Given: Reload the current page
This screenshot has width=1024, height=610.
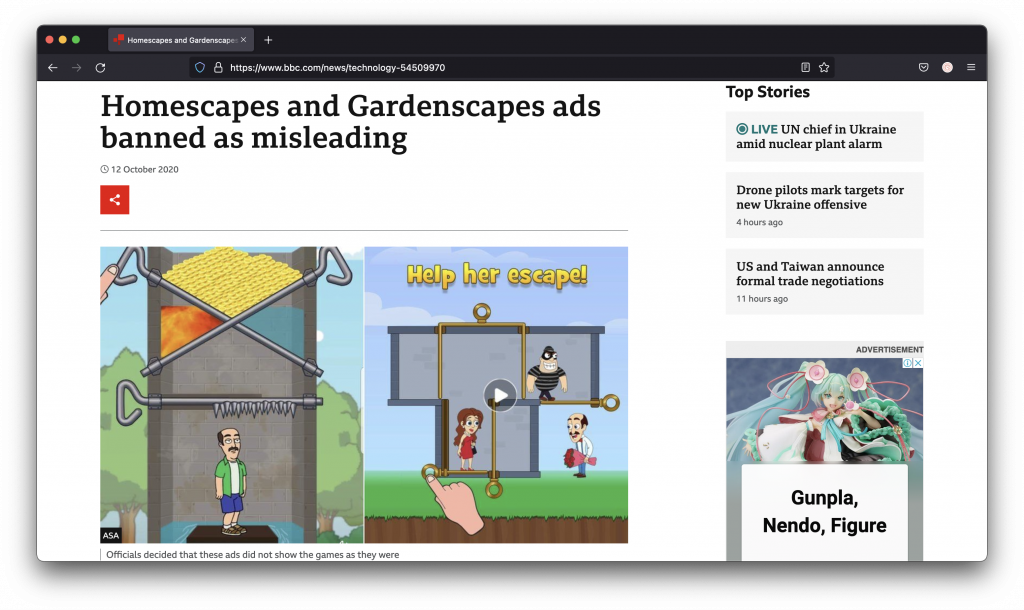Looking at the screenshot, I should [x=100, y=68].
